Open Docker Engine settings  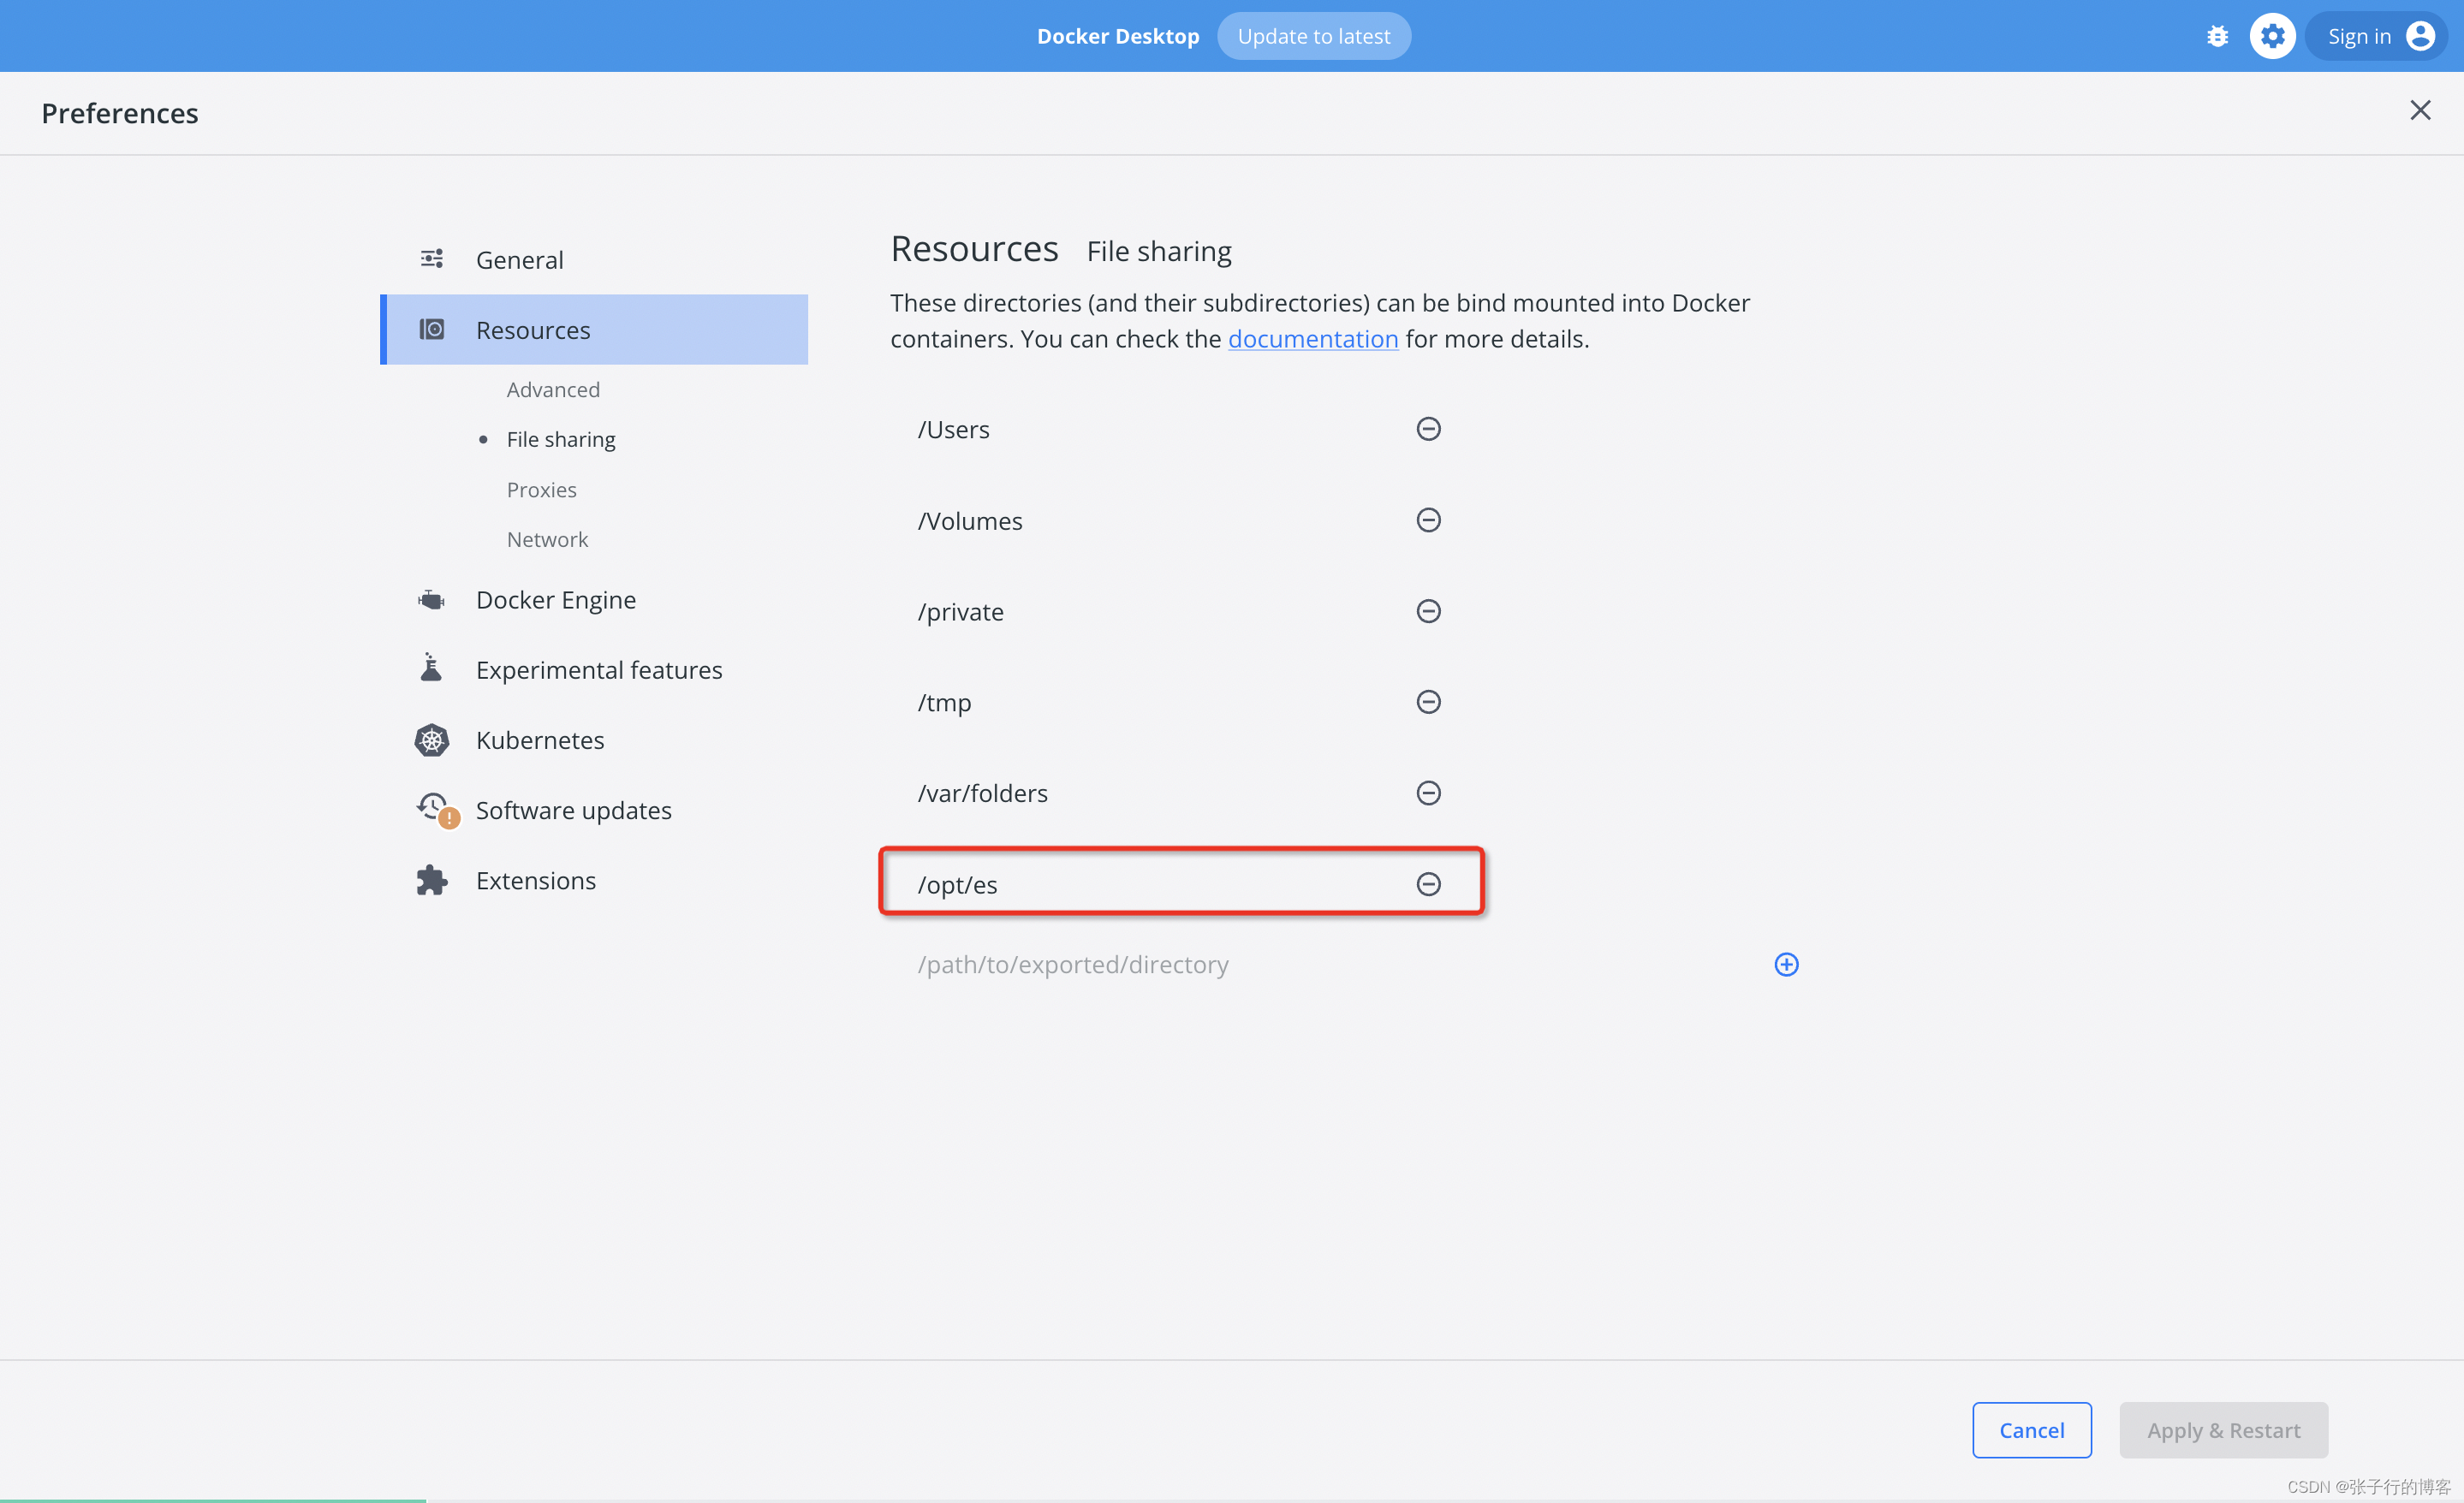tap(594, 600)
